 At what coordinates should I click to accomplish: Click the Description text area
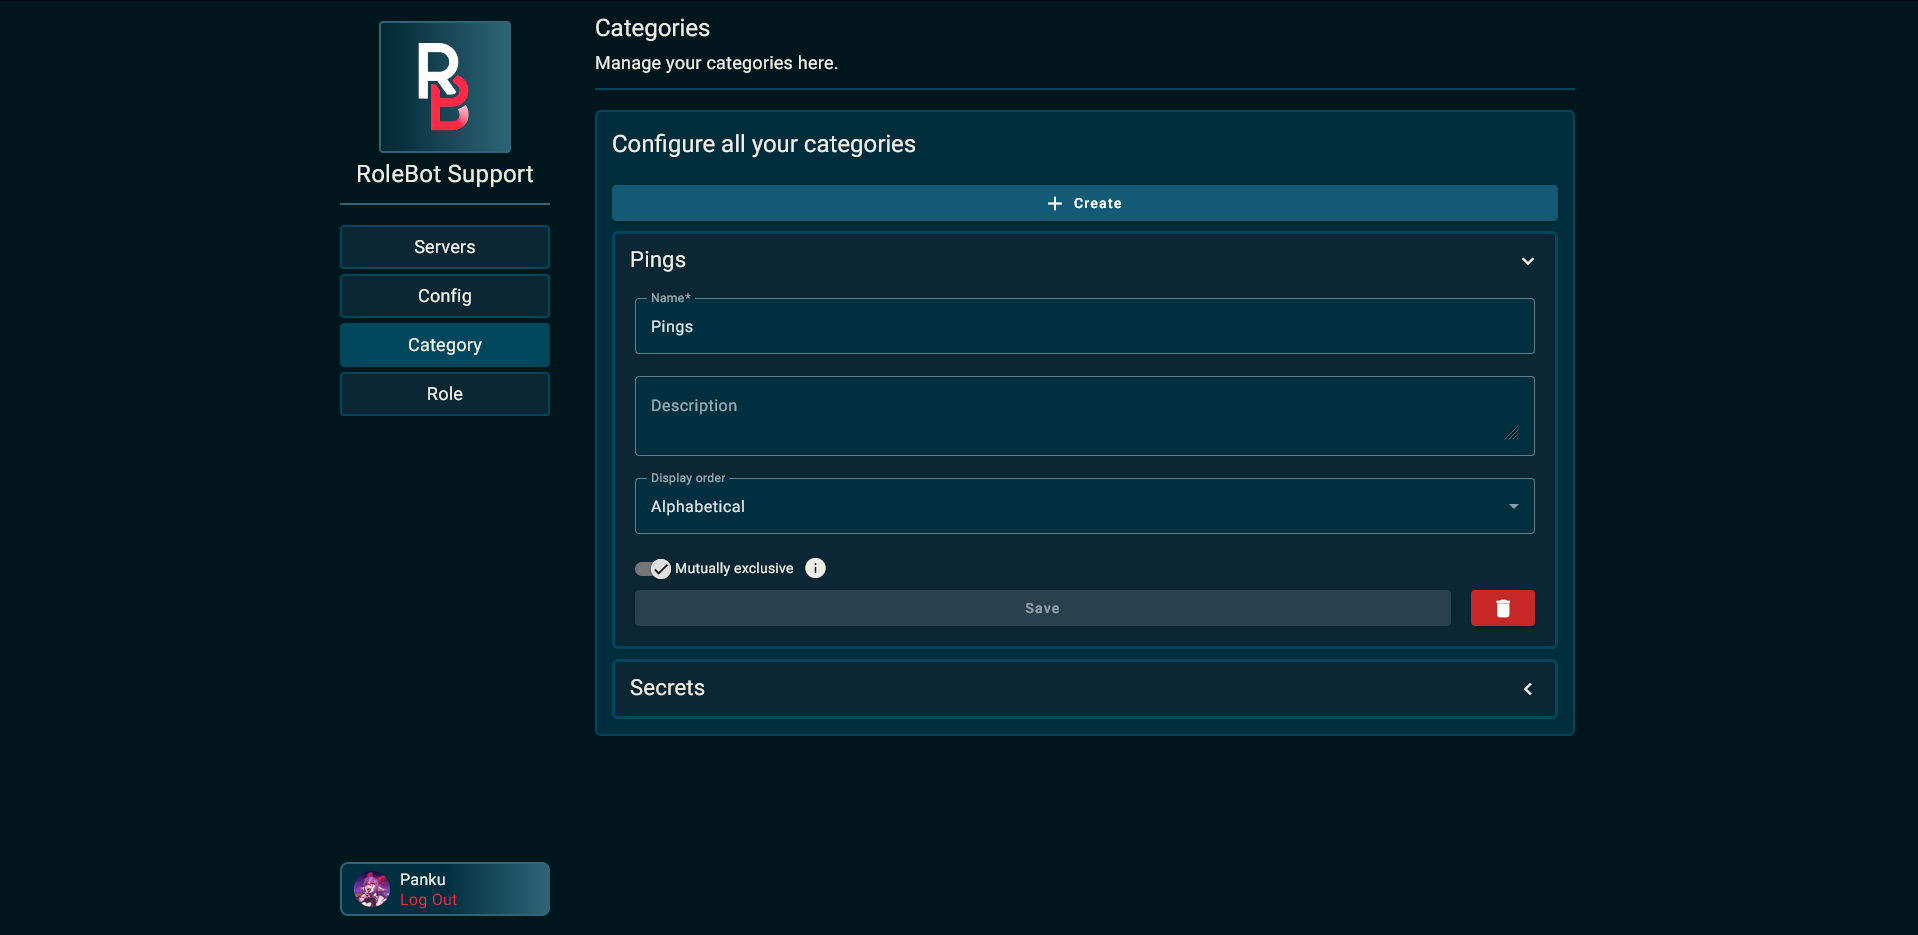(x=1084, y=415)
